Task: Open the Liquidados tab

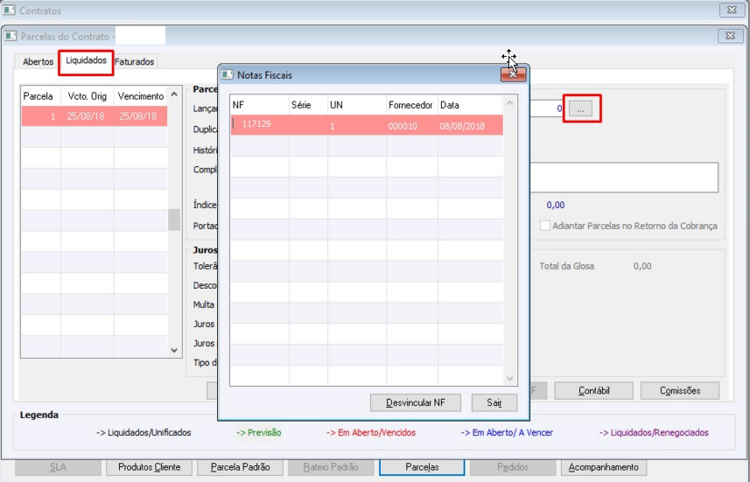Action: [86, 61]
